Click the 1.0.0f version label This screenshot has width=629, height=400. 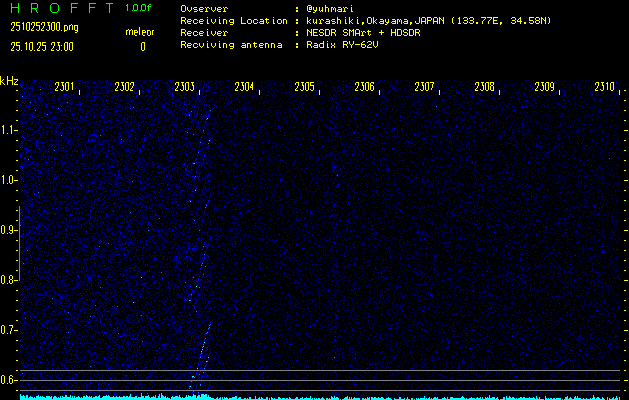(140, 8)
